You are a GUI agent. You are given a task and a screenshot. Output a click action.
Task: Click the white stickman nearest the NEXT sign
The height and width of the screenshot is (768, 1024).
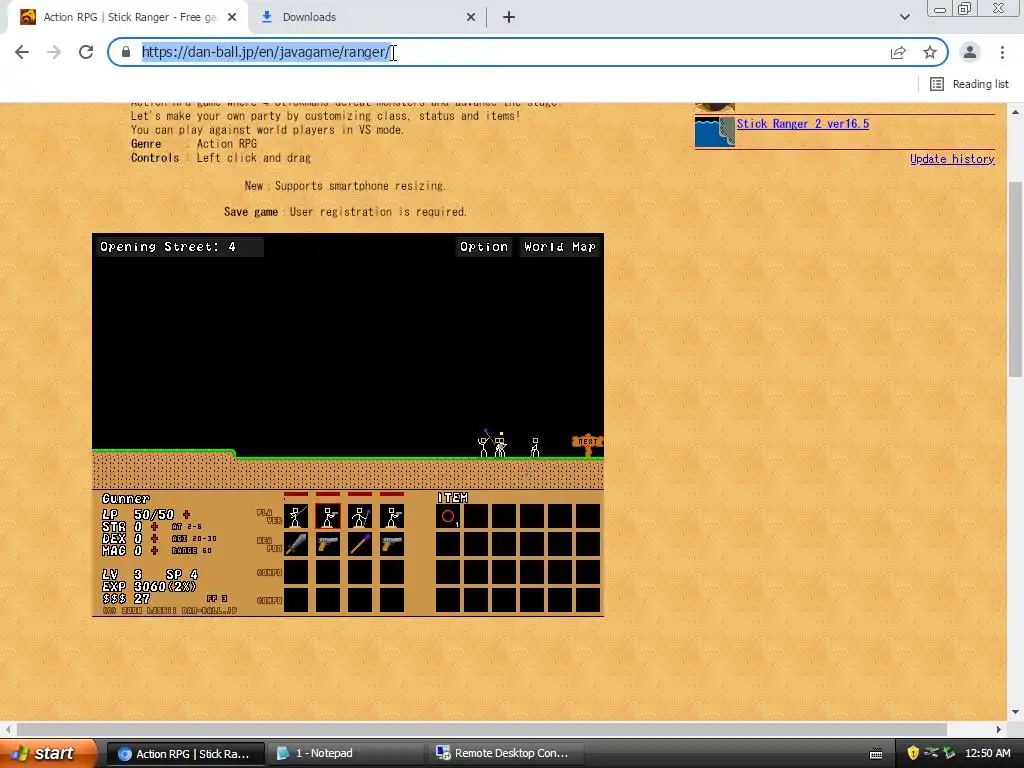535,447
